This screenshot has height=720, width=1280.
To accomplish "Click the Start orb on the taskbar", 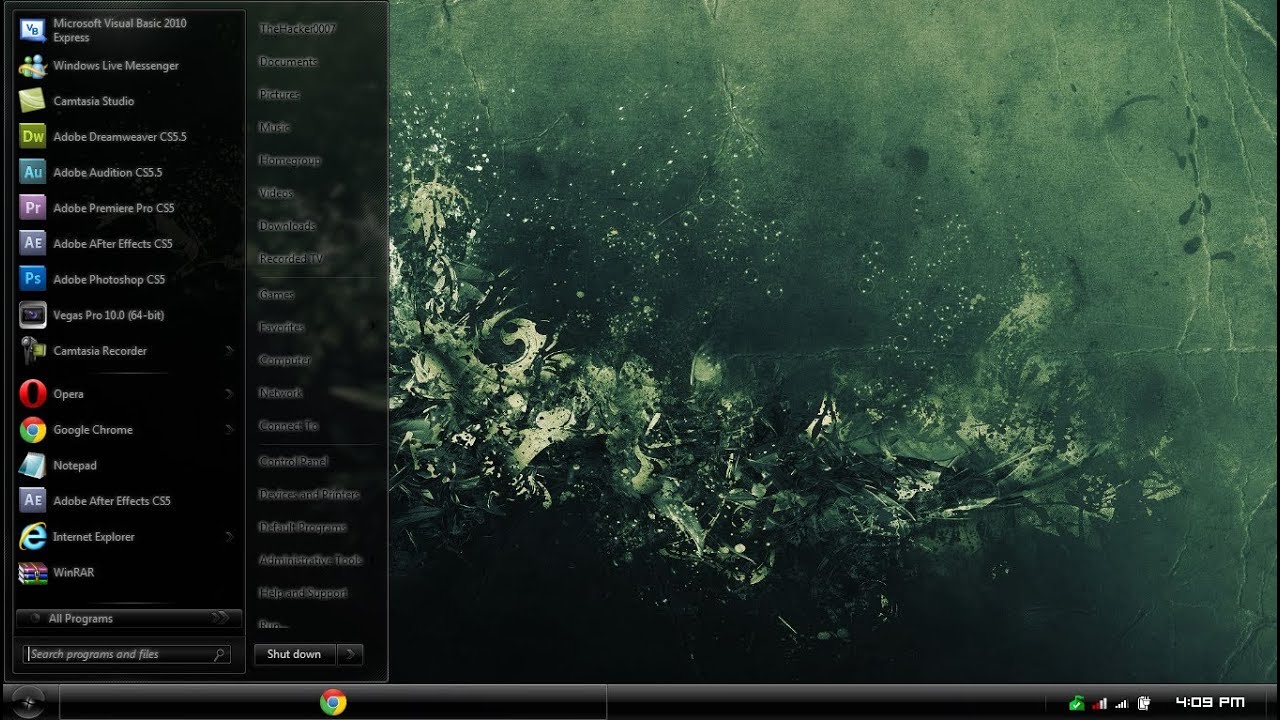I will pyautogui.click(x=28, y=703).
